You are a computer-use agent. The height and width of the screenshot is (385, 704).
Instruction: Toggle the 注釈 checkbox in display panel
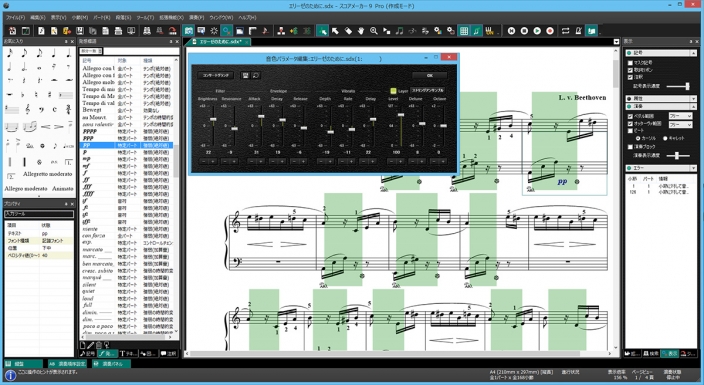[x=630, y=77]
